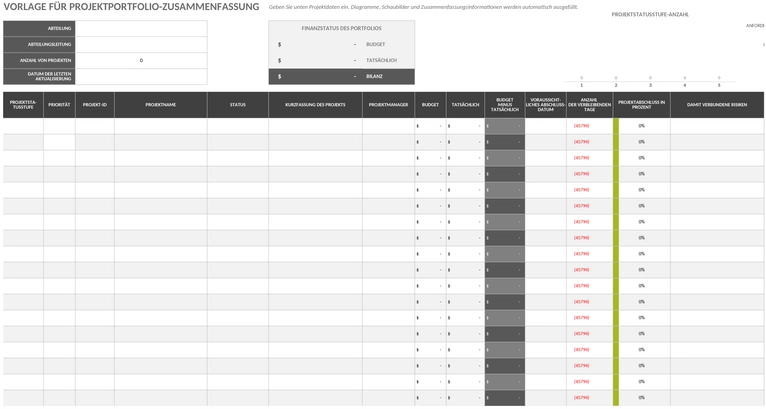Select the first data row's 0% completion cell

click(x=641, y=126)
